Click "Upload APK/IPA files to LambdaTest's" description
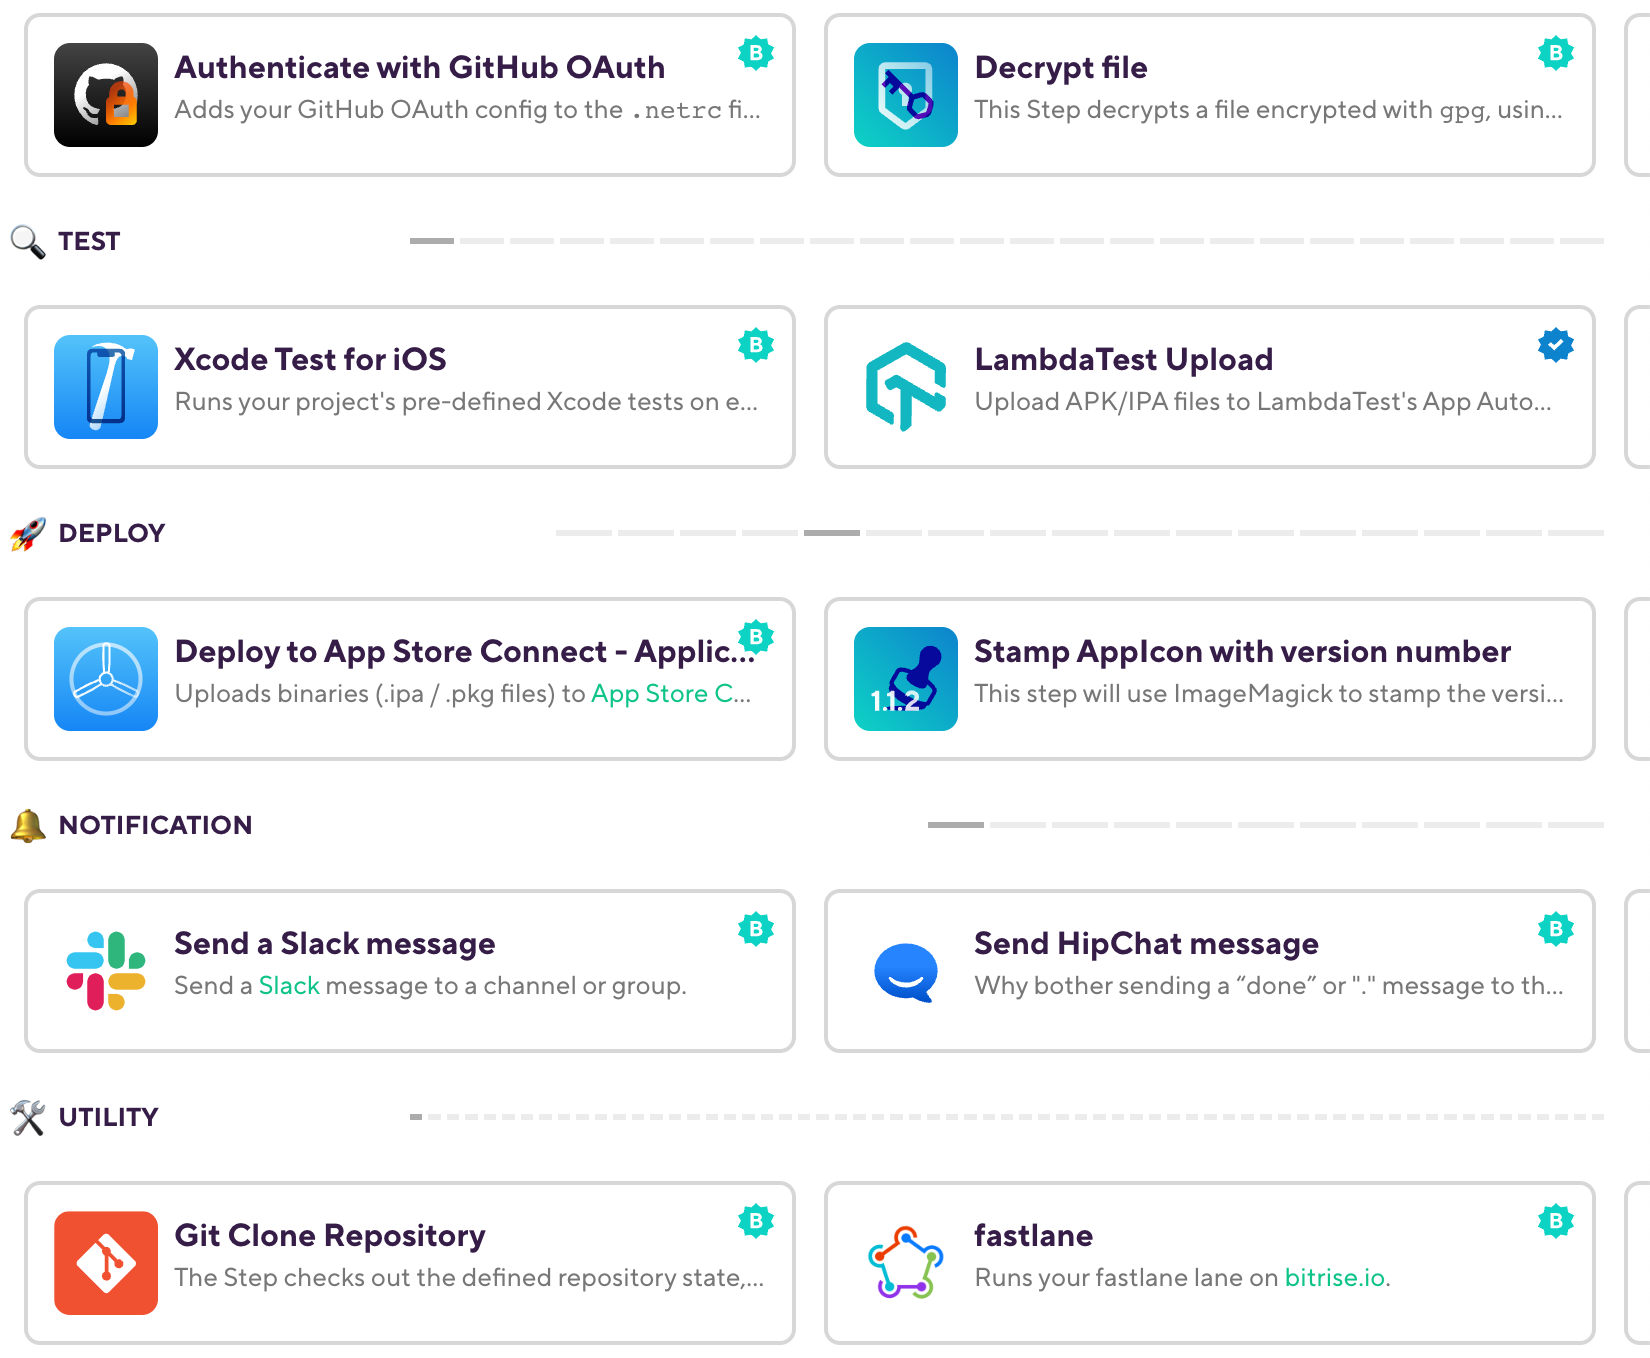This screenshot has width=1650, height=1358. pyautogui.click(x=1263, y=401)
